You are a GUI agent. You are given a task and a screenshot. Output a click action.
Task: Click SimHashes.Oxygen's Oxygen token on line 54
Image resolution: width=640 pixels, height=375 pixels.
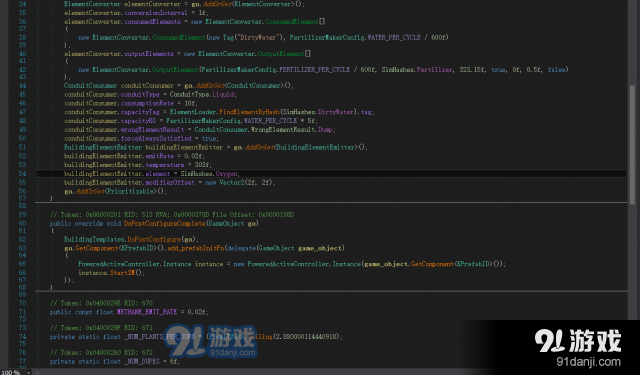pos(227,174)
